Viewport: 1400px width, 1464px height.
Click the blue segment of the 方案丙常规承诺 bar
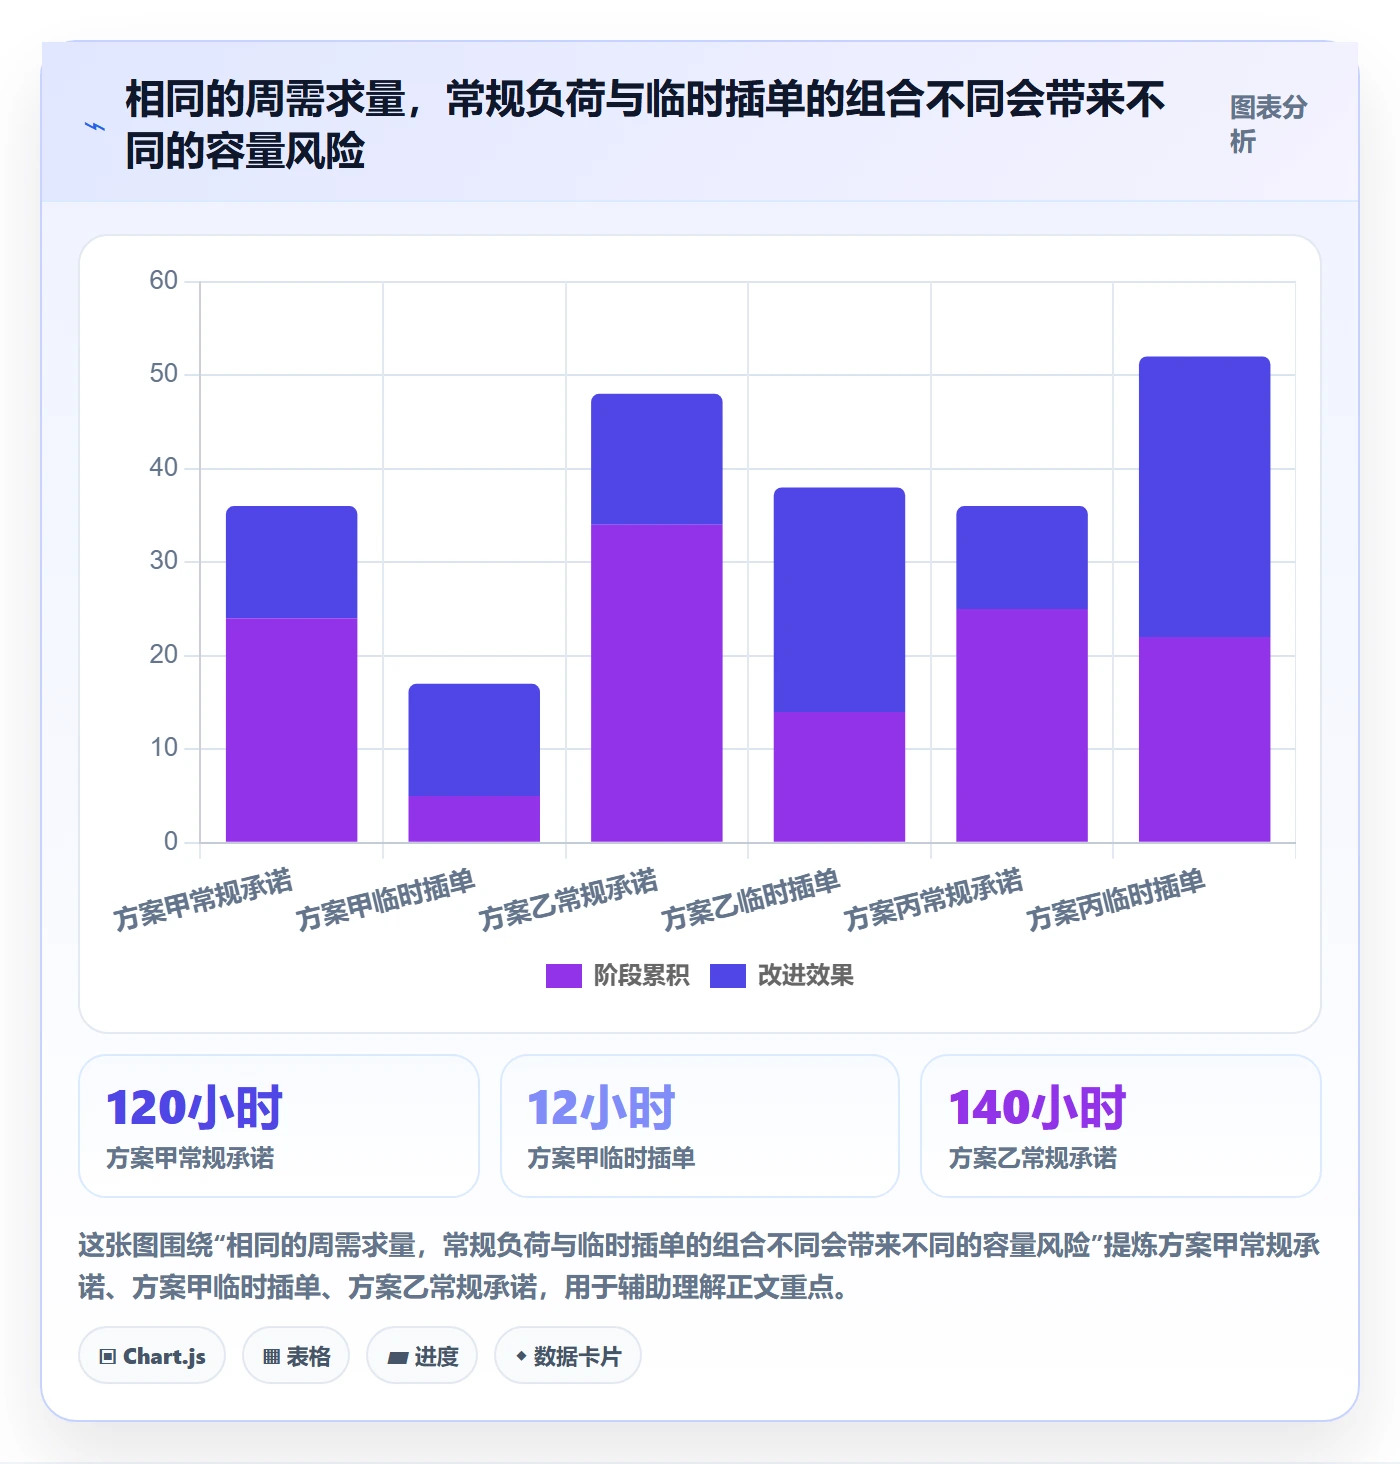pyautogui.click(x=1022, y=557)
